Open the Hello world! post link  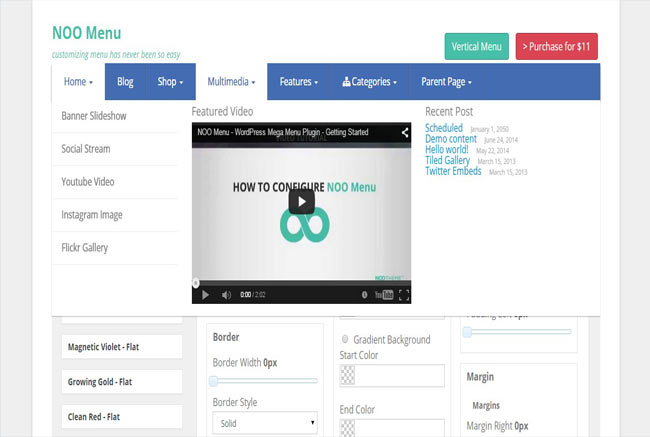(447, 149)
